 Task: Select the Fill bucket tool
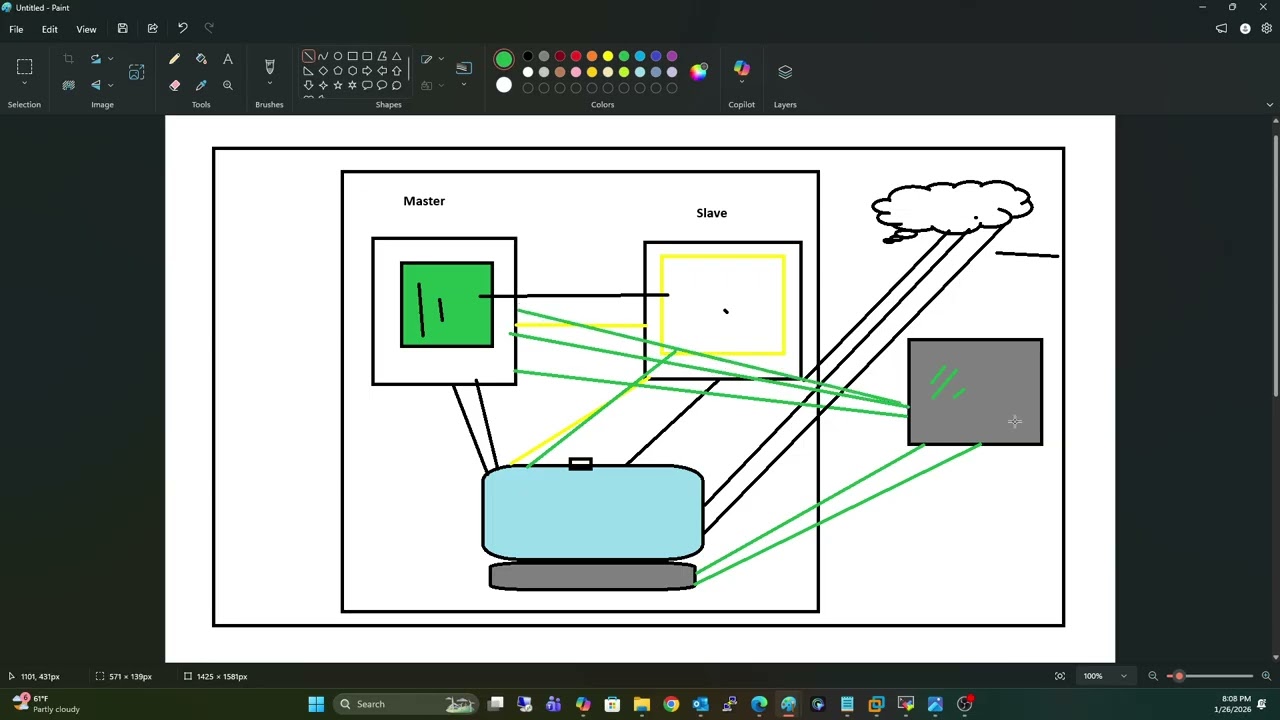coord(201,60)
